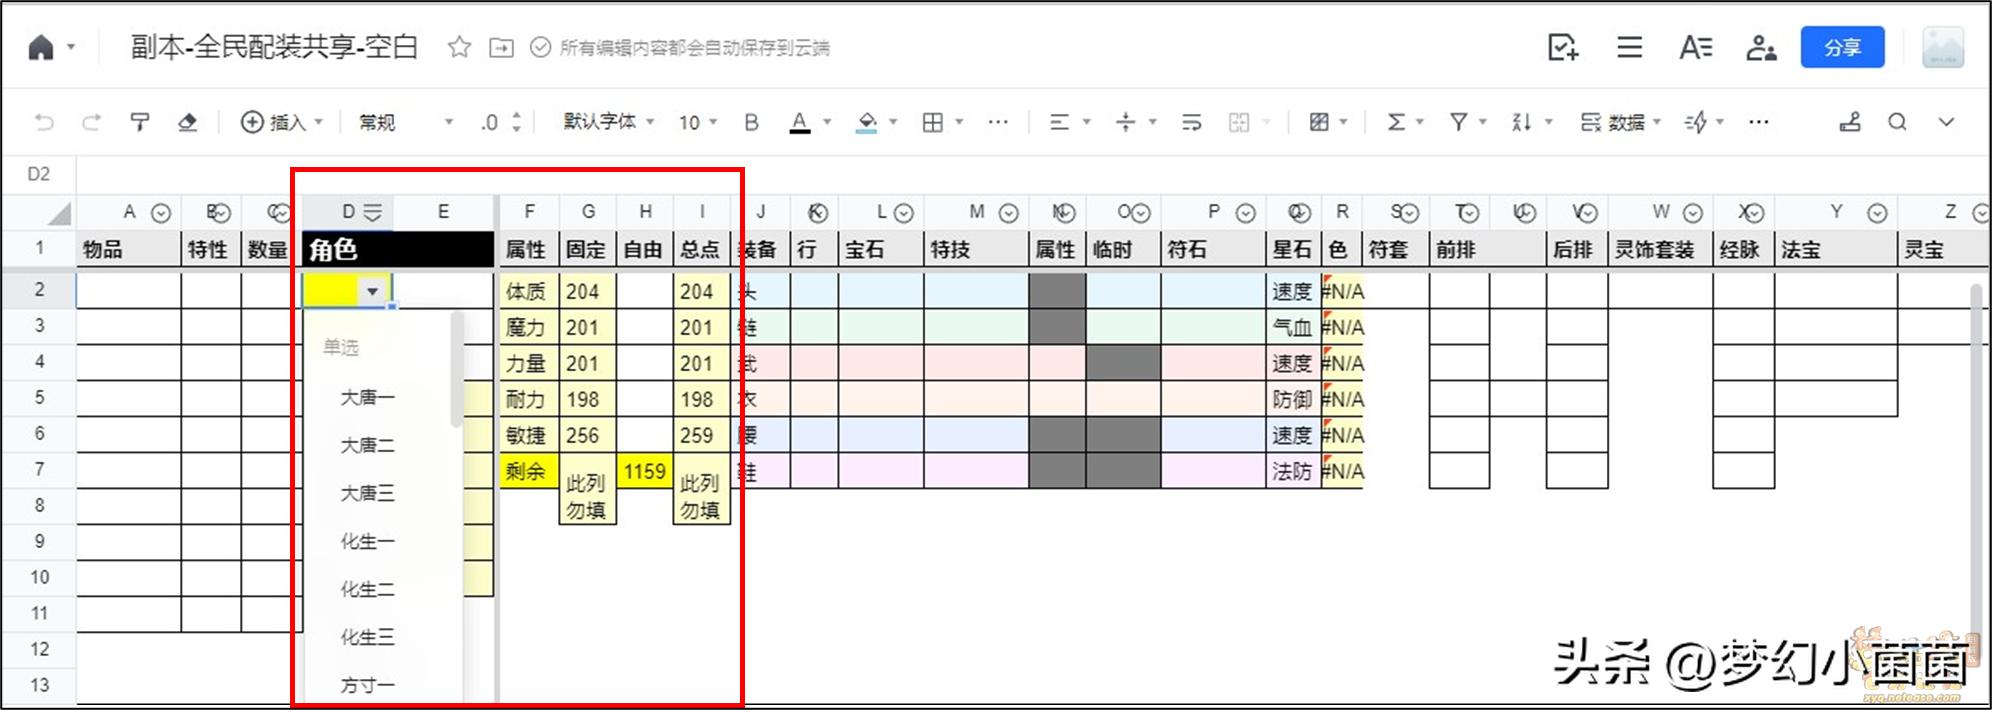The width and height of the screenshot is (1992, 710).
Task: Open the three-line outline menu
Action: 1630,47
